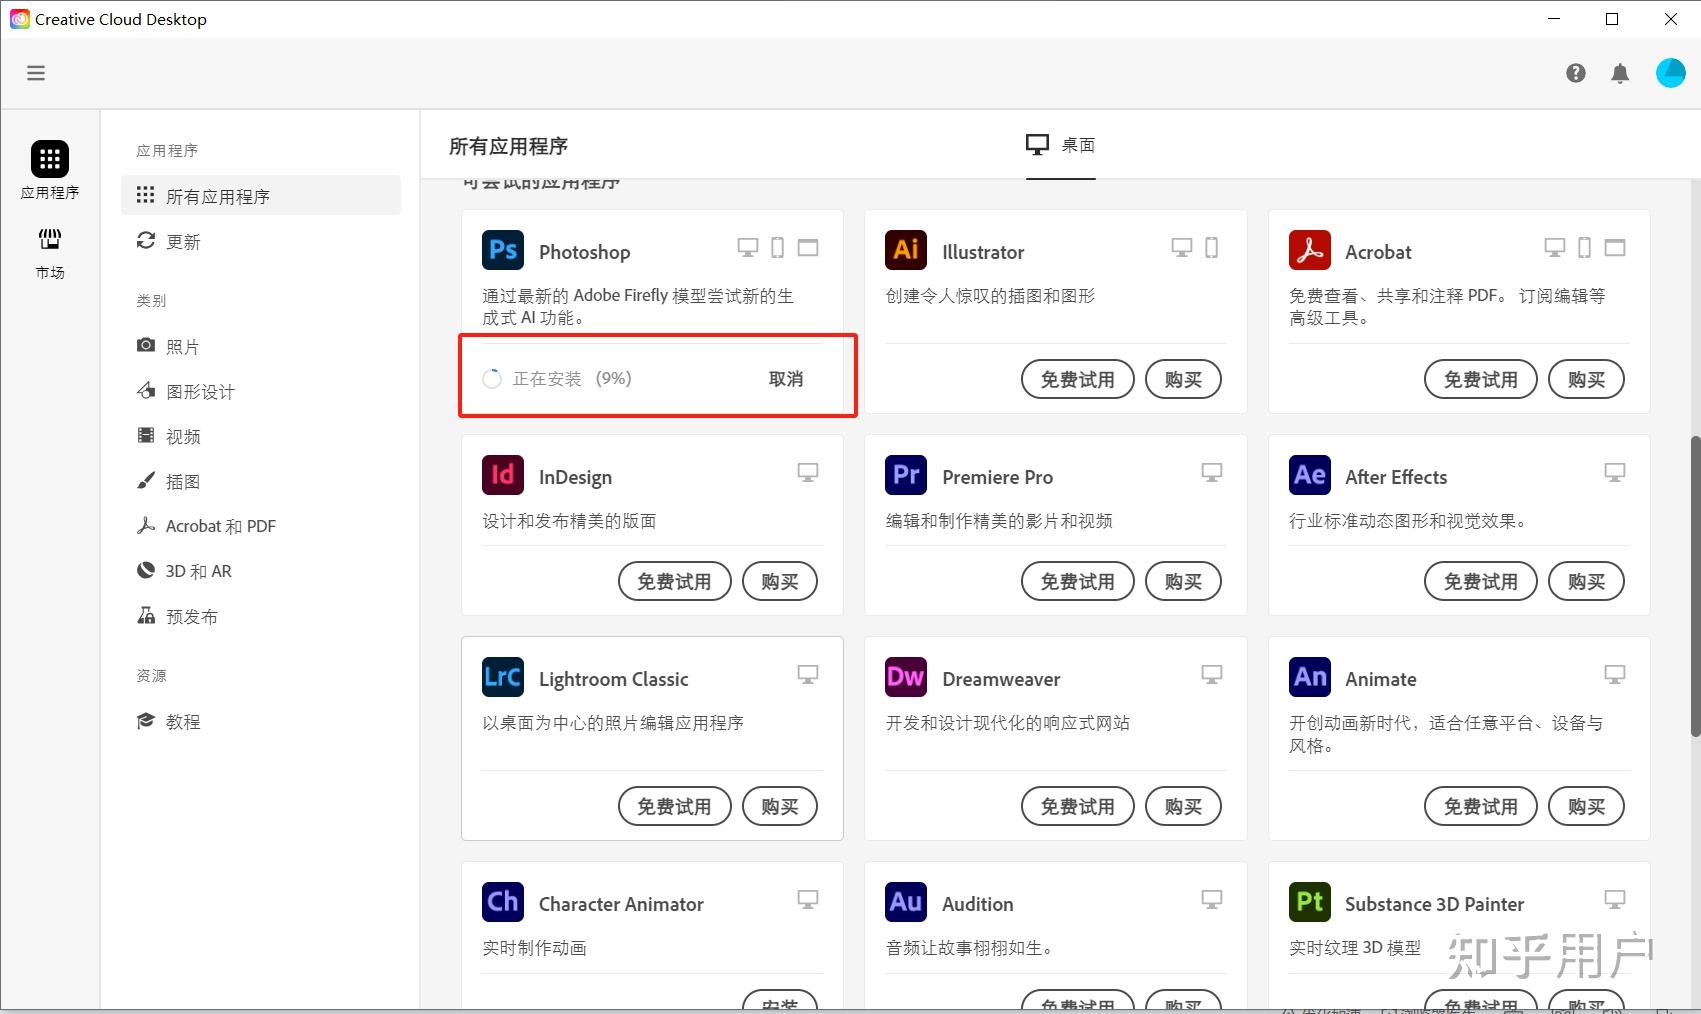Select 所有应用程序 in the sidebar
The image size is (1701, 1014).
click(x=261, y=196)
